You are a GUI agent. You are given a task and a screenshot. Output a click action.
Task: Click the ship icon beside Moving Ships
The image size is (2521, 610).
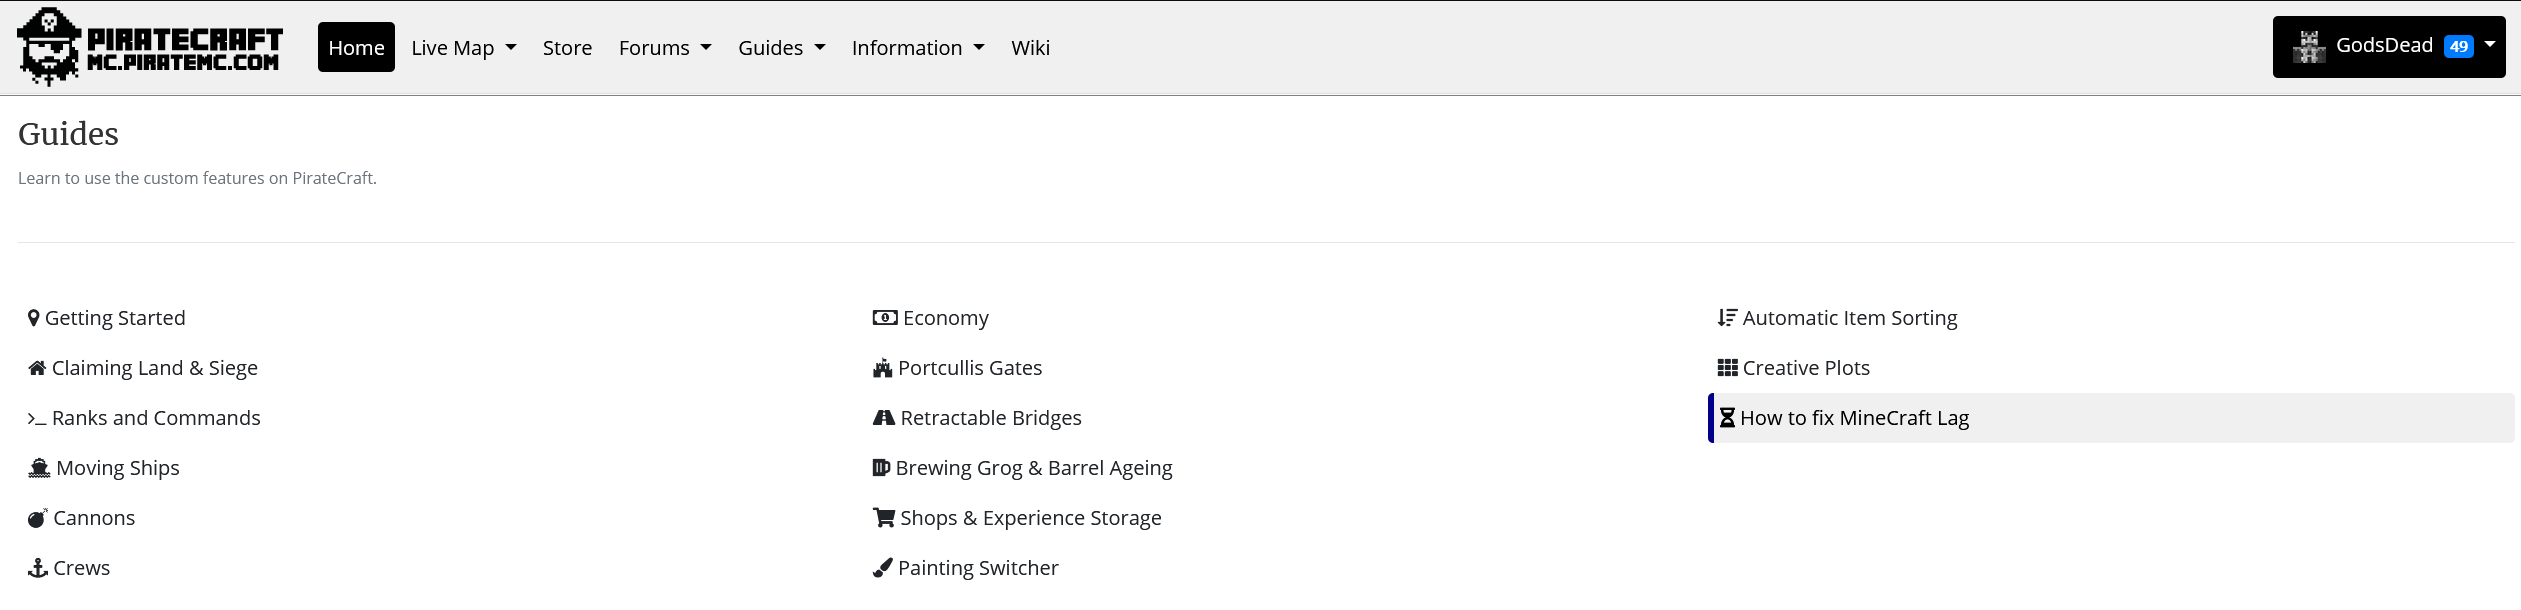tap(39, 468)
